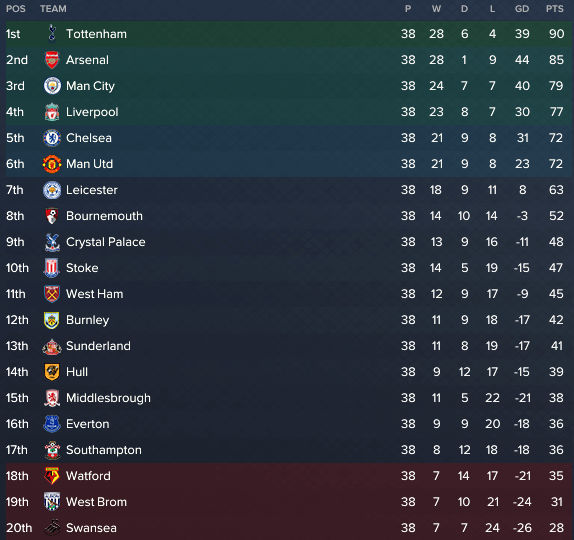574x540 pixels.
Task: Click the Arsenal club badge
Action: (52, 60)
